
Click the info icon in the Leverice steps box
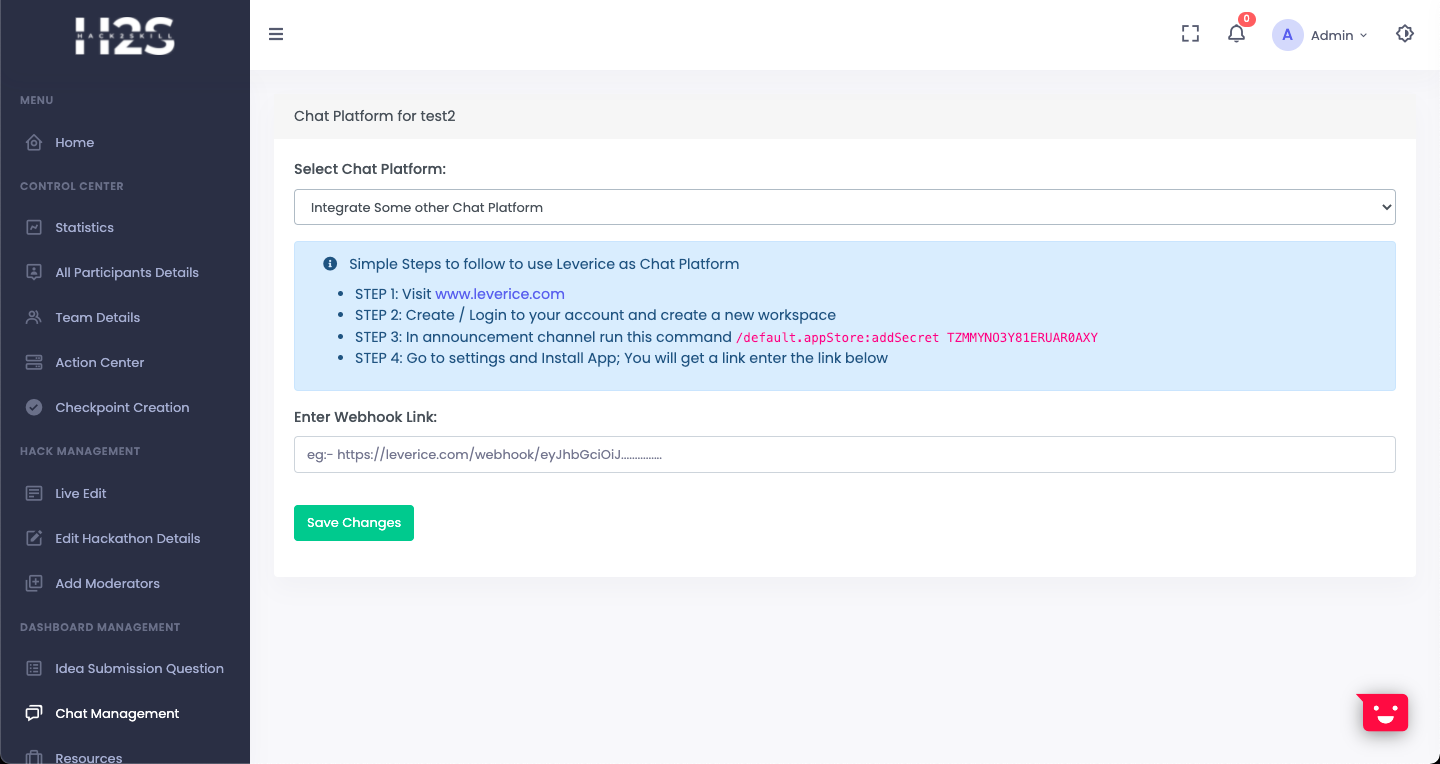click(330, 264)
